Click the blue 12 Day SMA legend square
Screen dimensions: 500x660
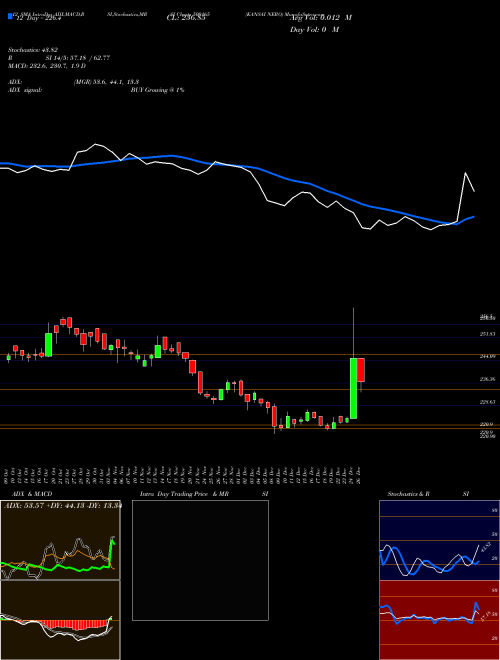coord(11,16)
